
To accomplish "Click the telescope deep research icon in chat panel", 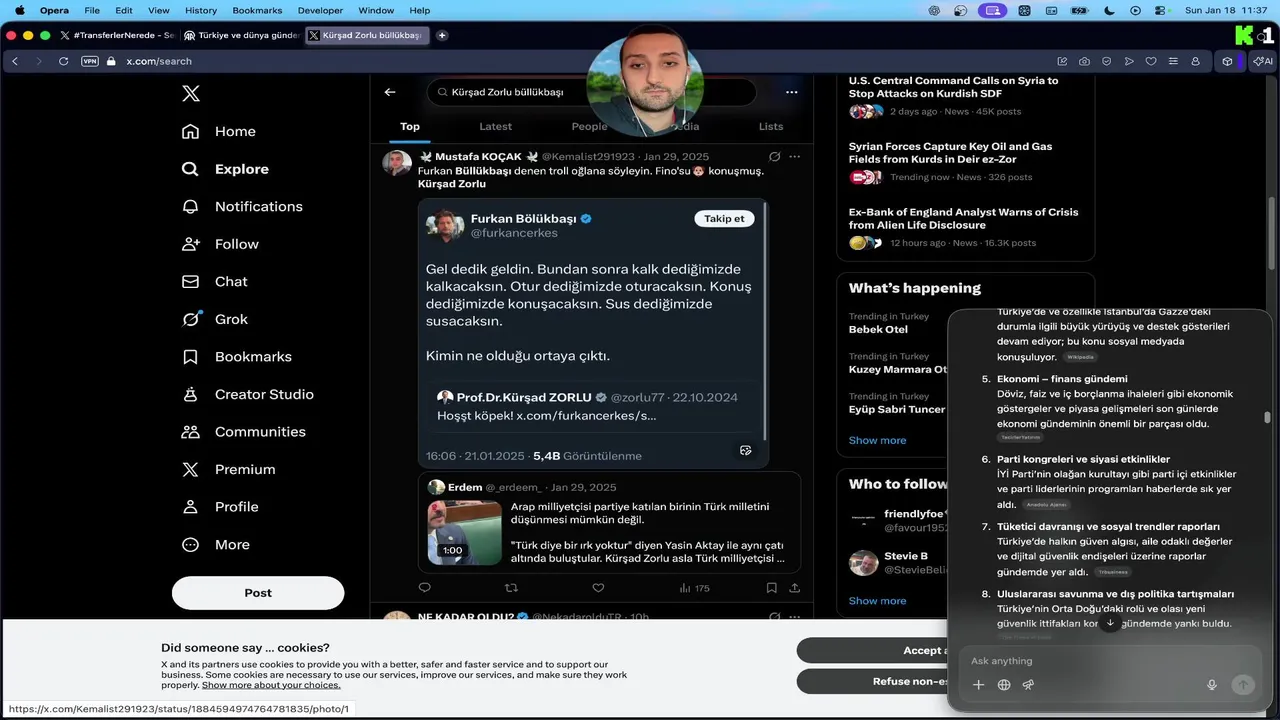I will [1028, 685].
